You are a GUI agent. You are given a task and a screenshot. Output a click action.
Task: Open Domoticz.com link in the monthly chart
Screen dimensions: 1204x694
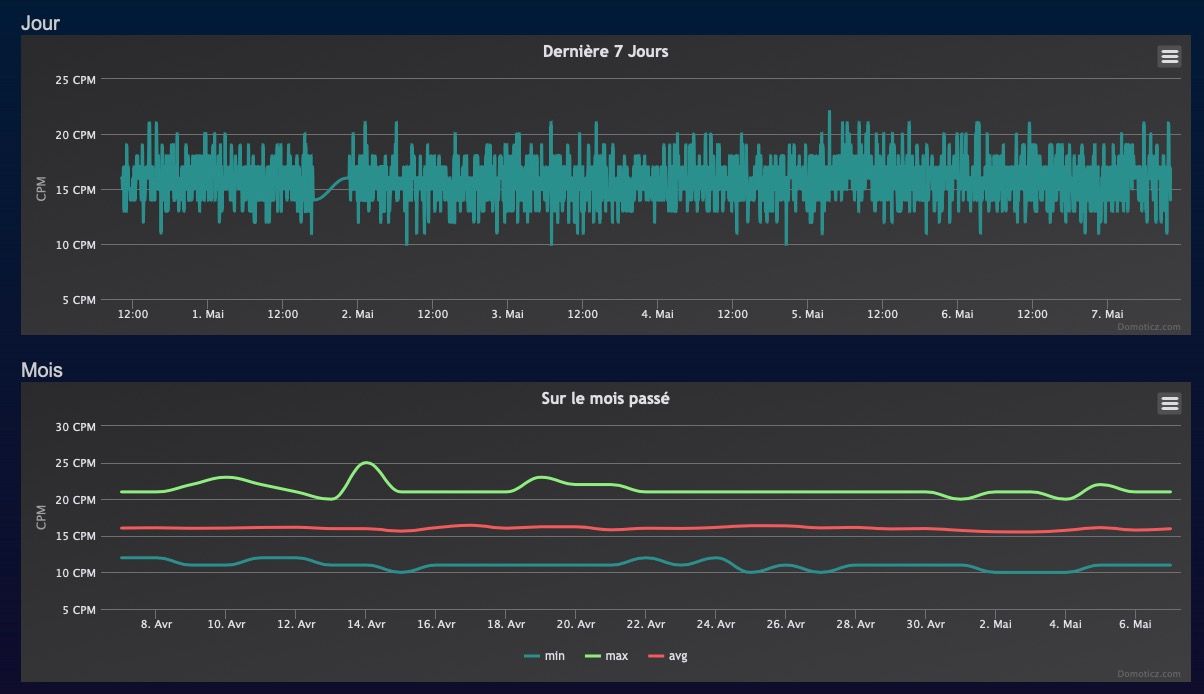pyautogui.click(x=1155, y=673)
